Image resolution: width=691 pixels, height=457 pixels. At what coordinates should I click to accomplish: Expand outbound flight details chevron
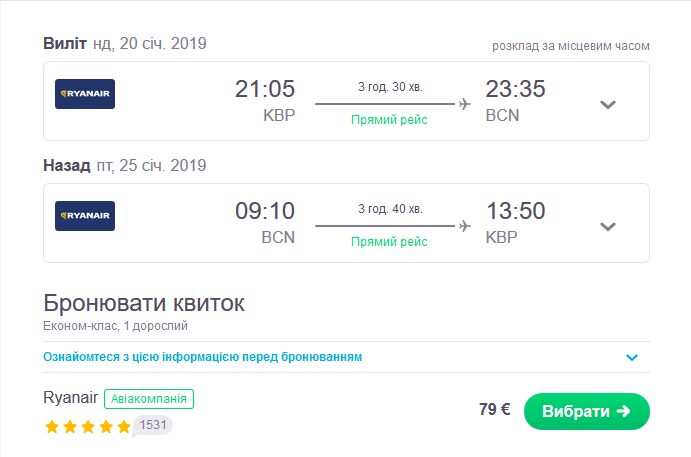pos(607,105)
